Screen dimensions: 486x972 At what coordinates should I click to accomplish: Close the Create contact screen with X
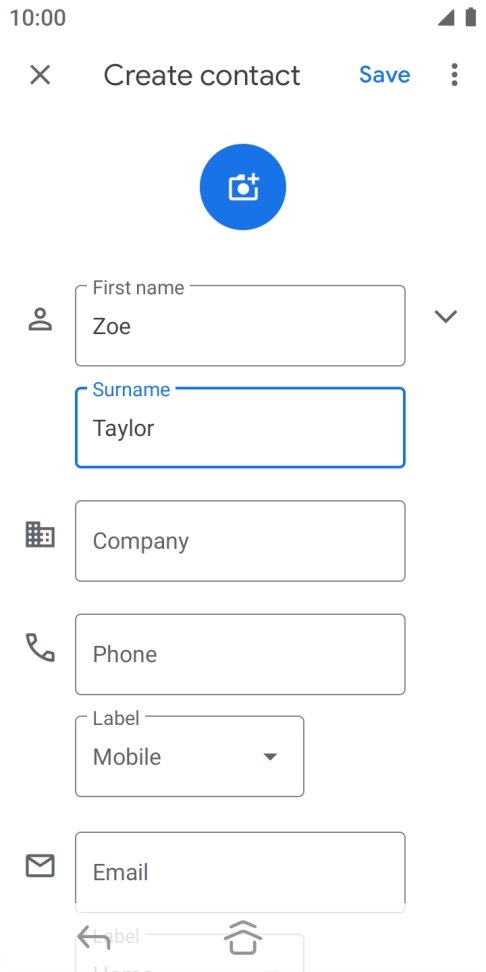(x=40, y=75)
